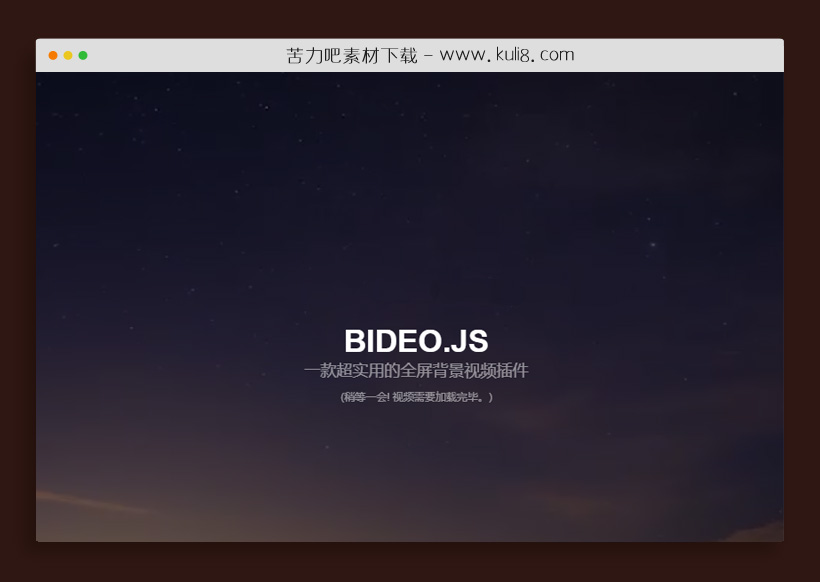This screenshot has height=582, width=820.
Task: Click the red close window button
Action: point(51,55)
